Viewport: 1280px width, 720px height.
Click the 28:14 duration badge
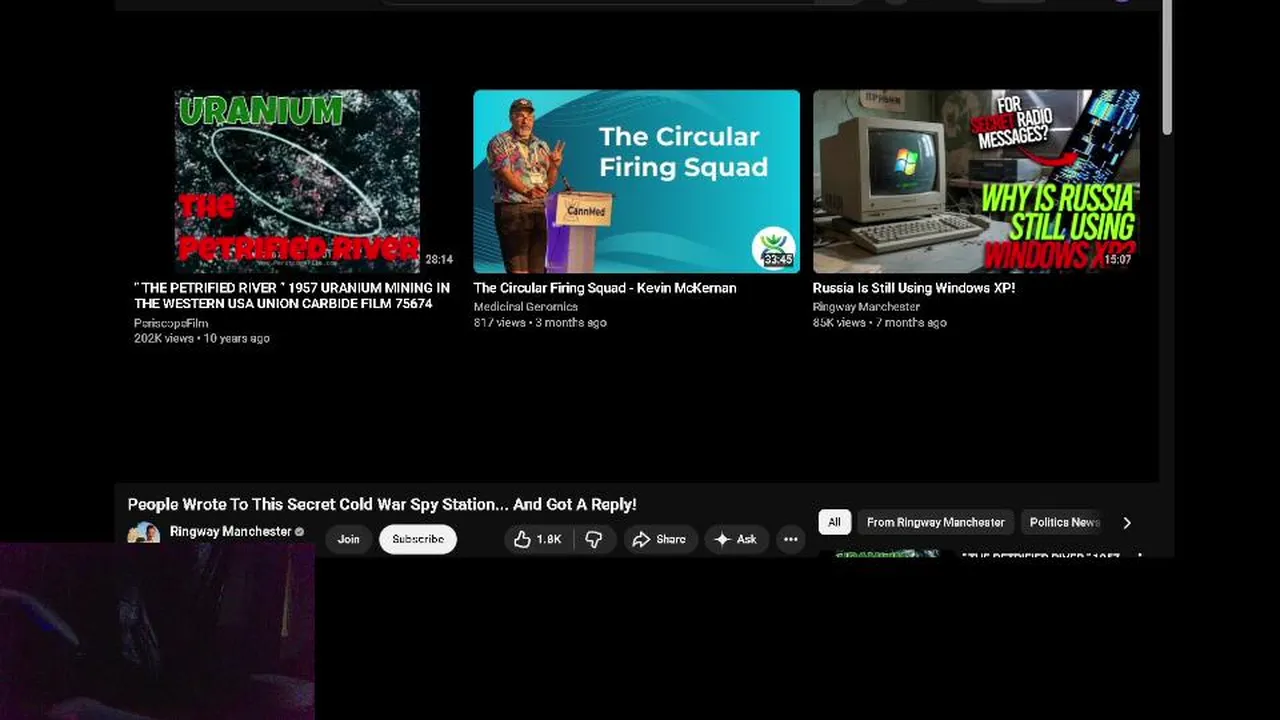(x=439, y=260)
